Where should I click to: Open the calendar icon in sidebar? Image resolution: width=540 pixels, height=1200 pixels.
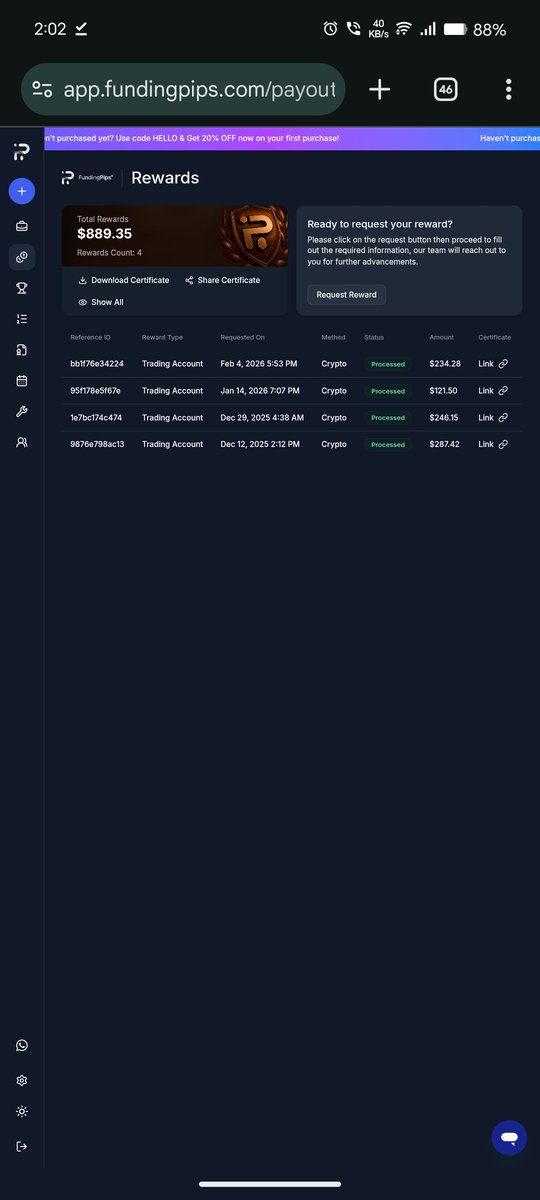point(22,381)
